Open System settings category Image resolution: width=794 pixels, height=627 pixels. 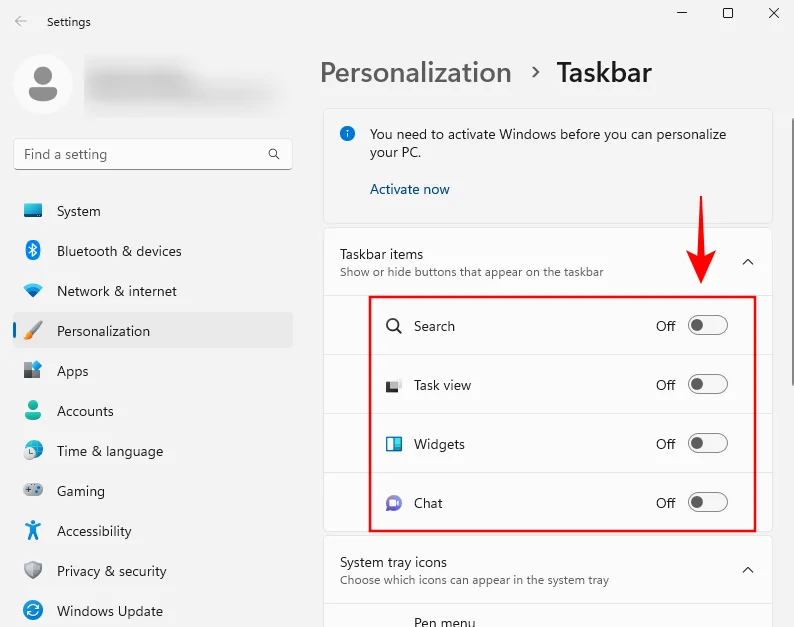tap(153, 211)
